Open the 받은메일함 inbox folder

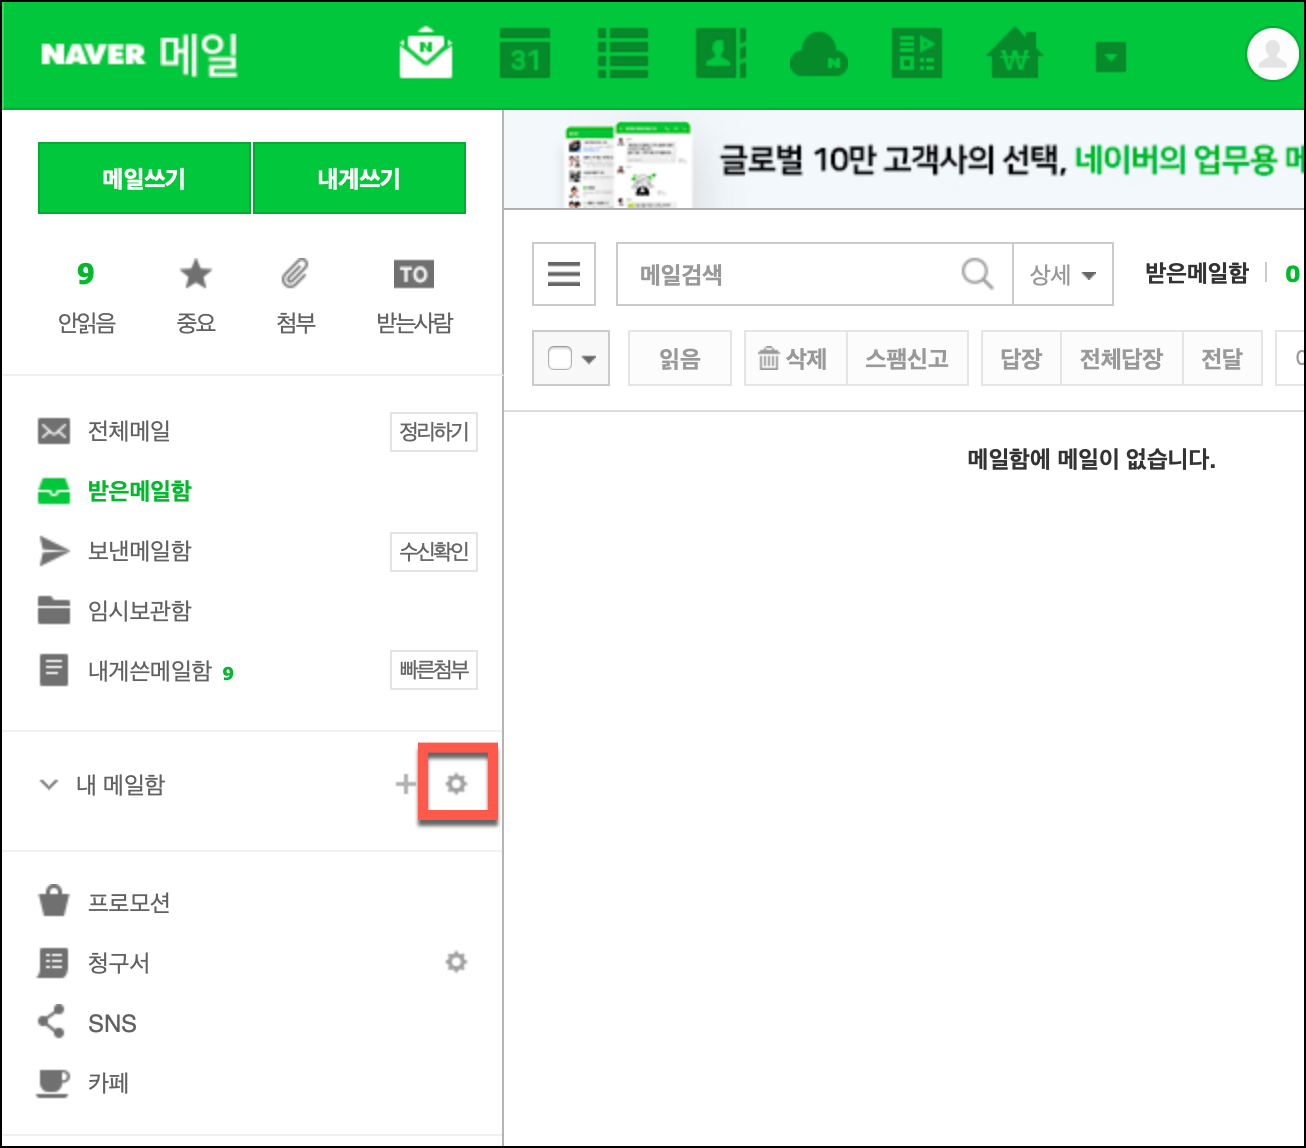(x=139, y=491)
